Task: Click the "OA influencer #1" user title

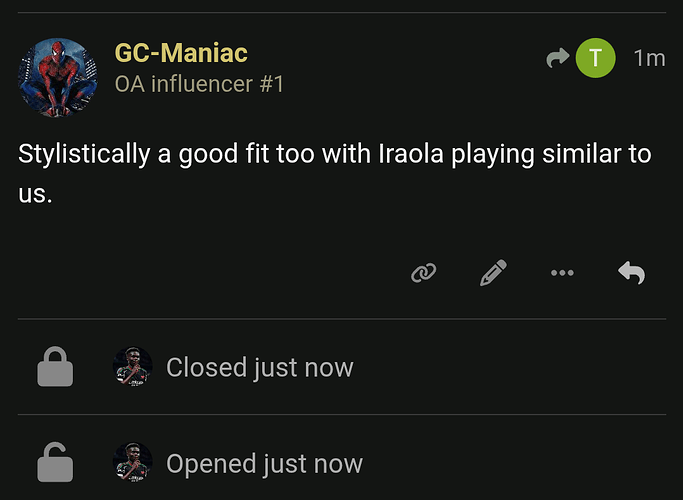Action: 199,84
